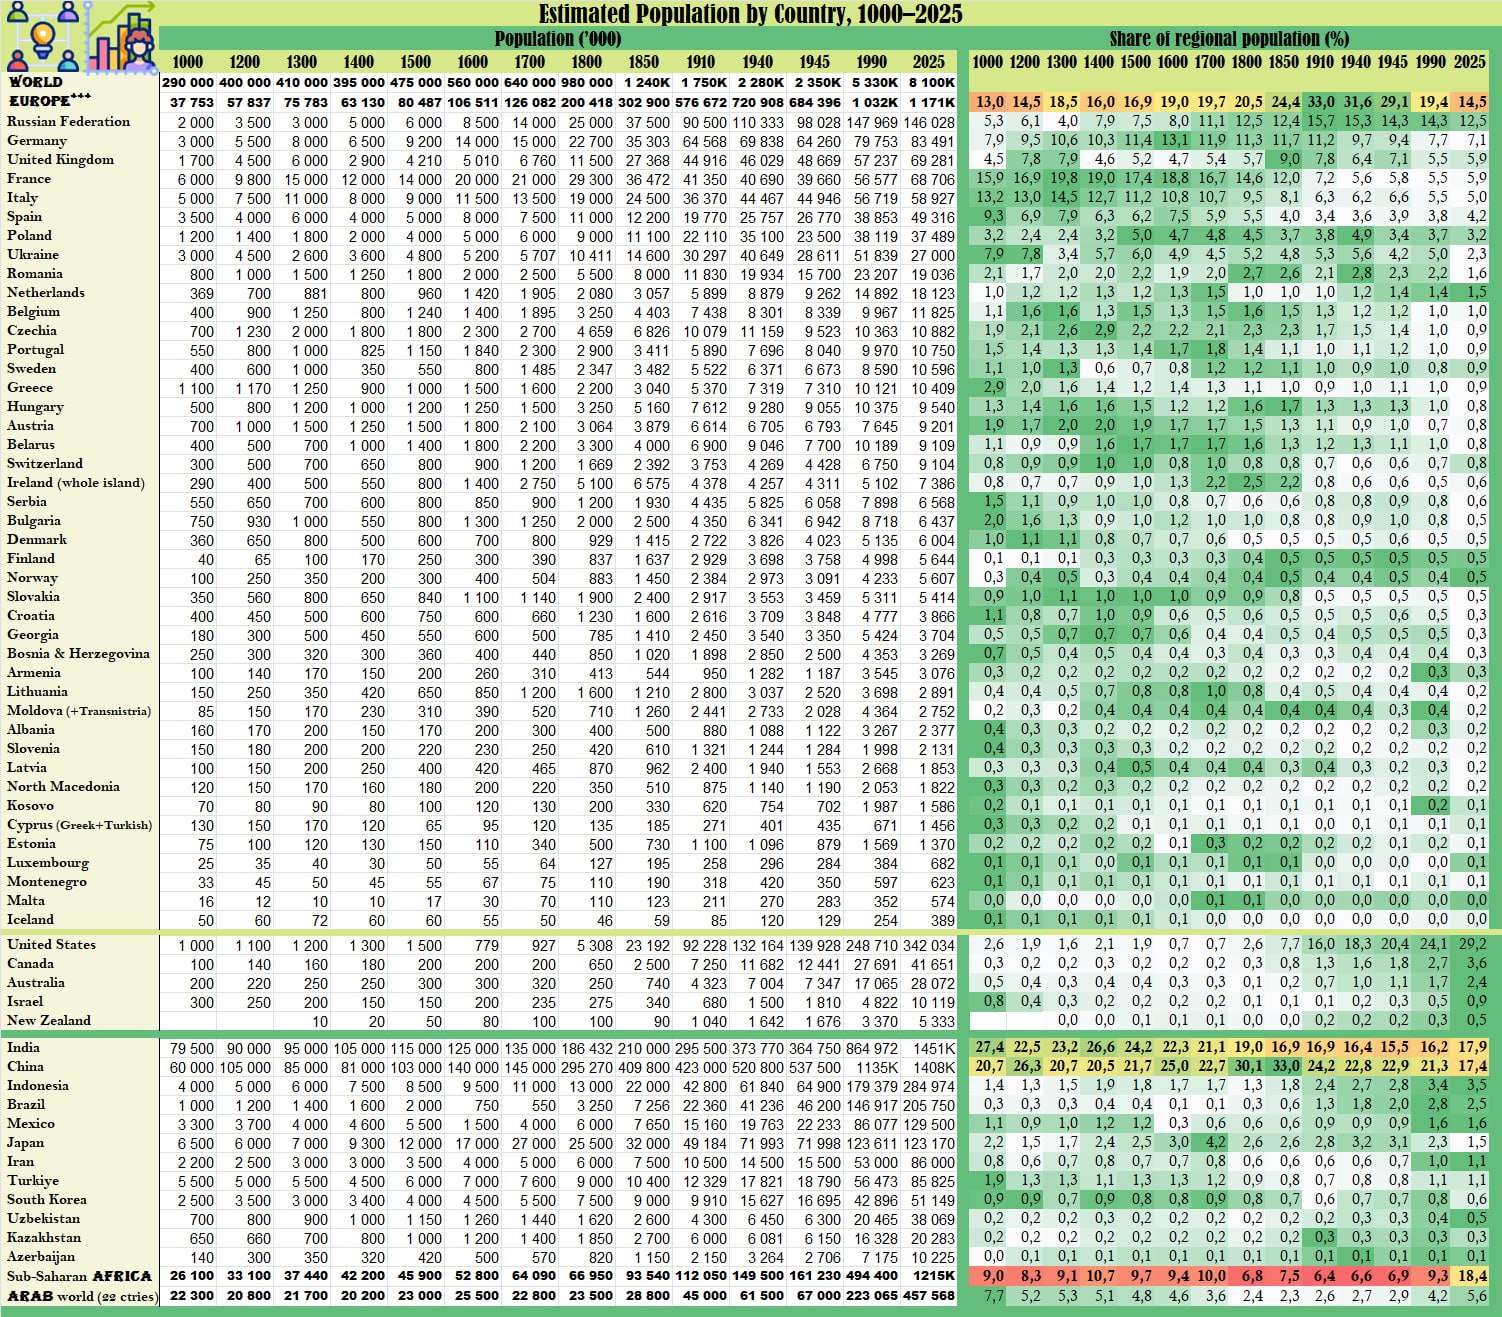Click the Ireland (whole island) row label
This screenshot has height=1317, width=1502.
75,482
